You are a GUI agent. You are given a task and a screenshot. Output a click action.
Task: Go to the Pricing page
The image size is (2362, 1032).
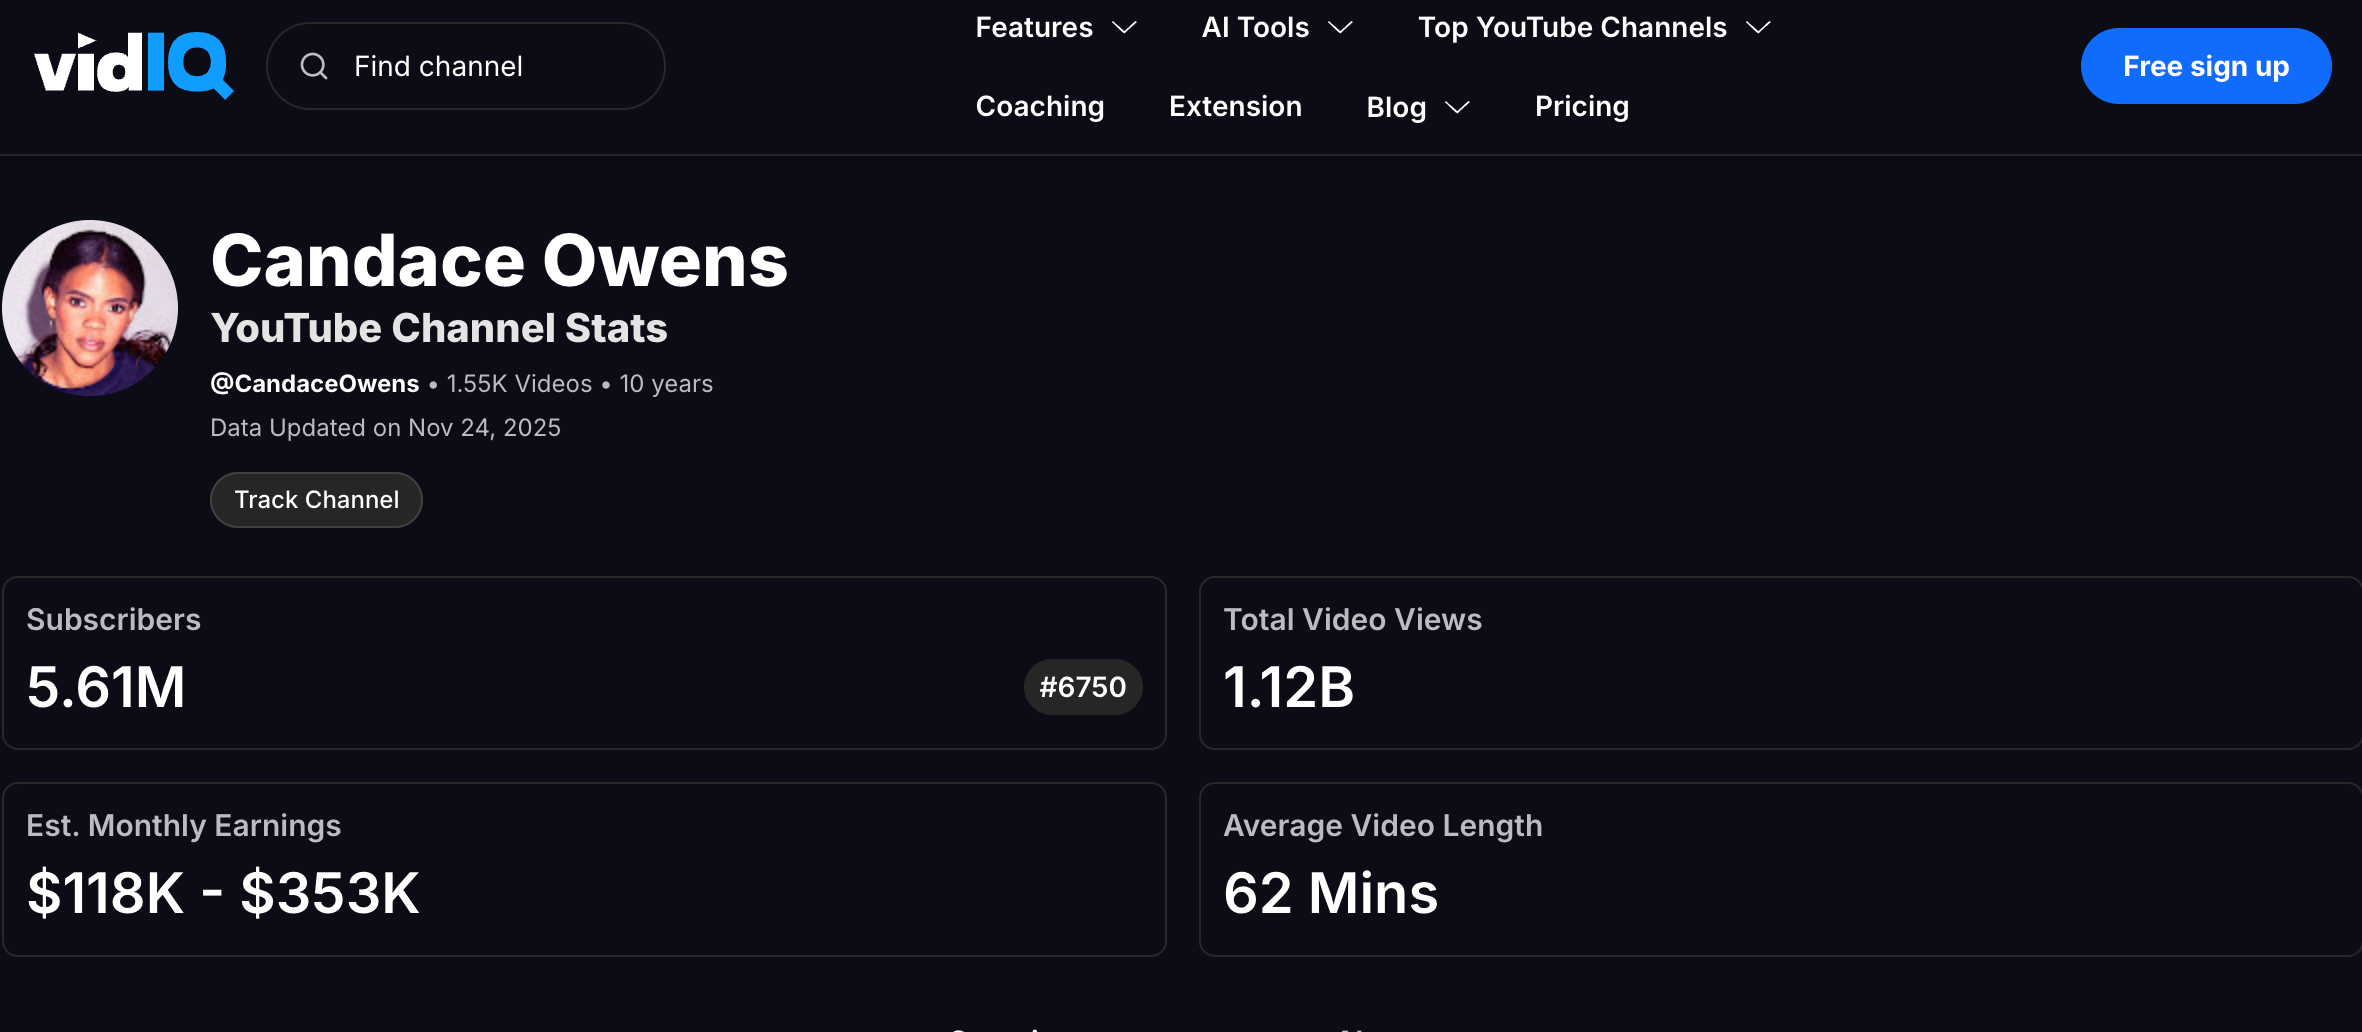[x=1582, y=106]
